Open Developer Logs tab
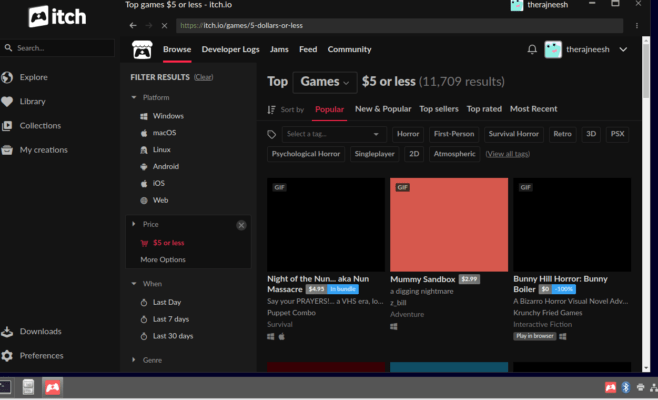658x400 pixels. [x=230, y=50]
